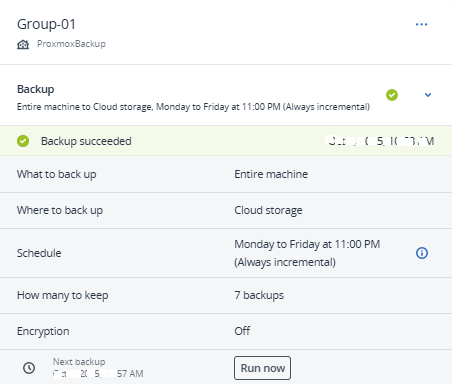Click the Next backup clock icon
Image resolution: width=452 pixels, height=384 pixels.
[x=29, y=368]
